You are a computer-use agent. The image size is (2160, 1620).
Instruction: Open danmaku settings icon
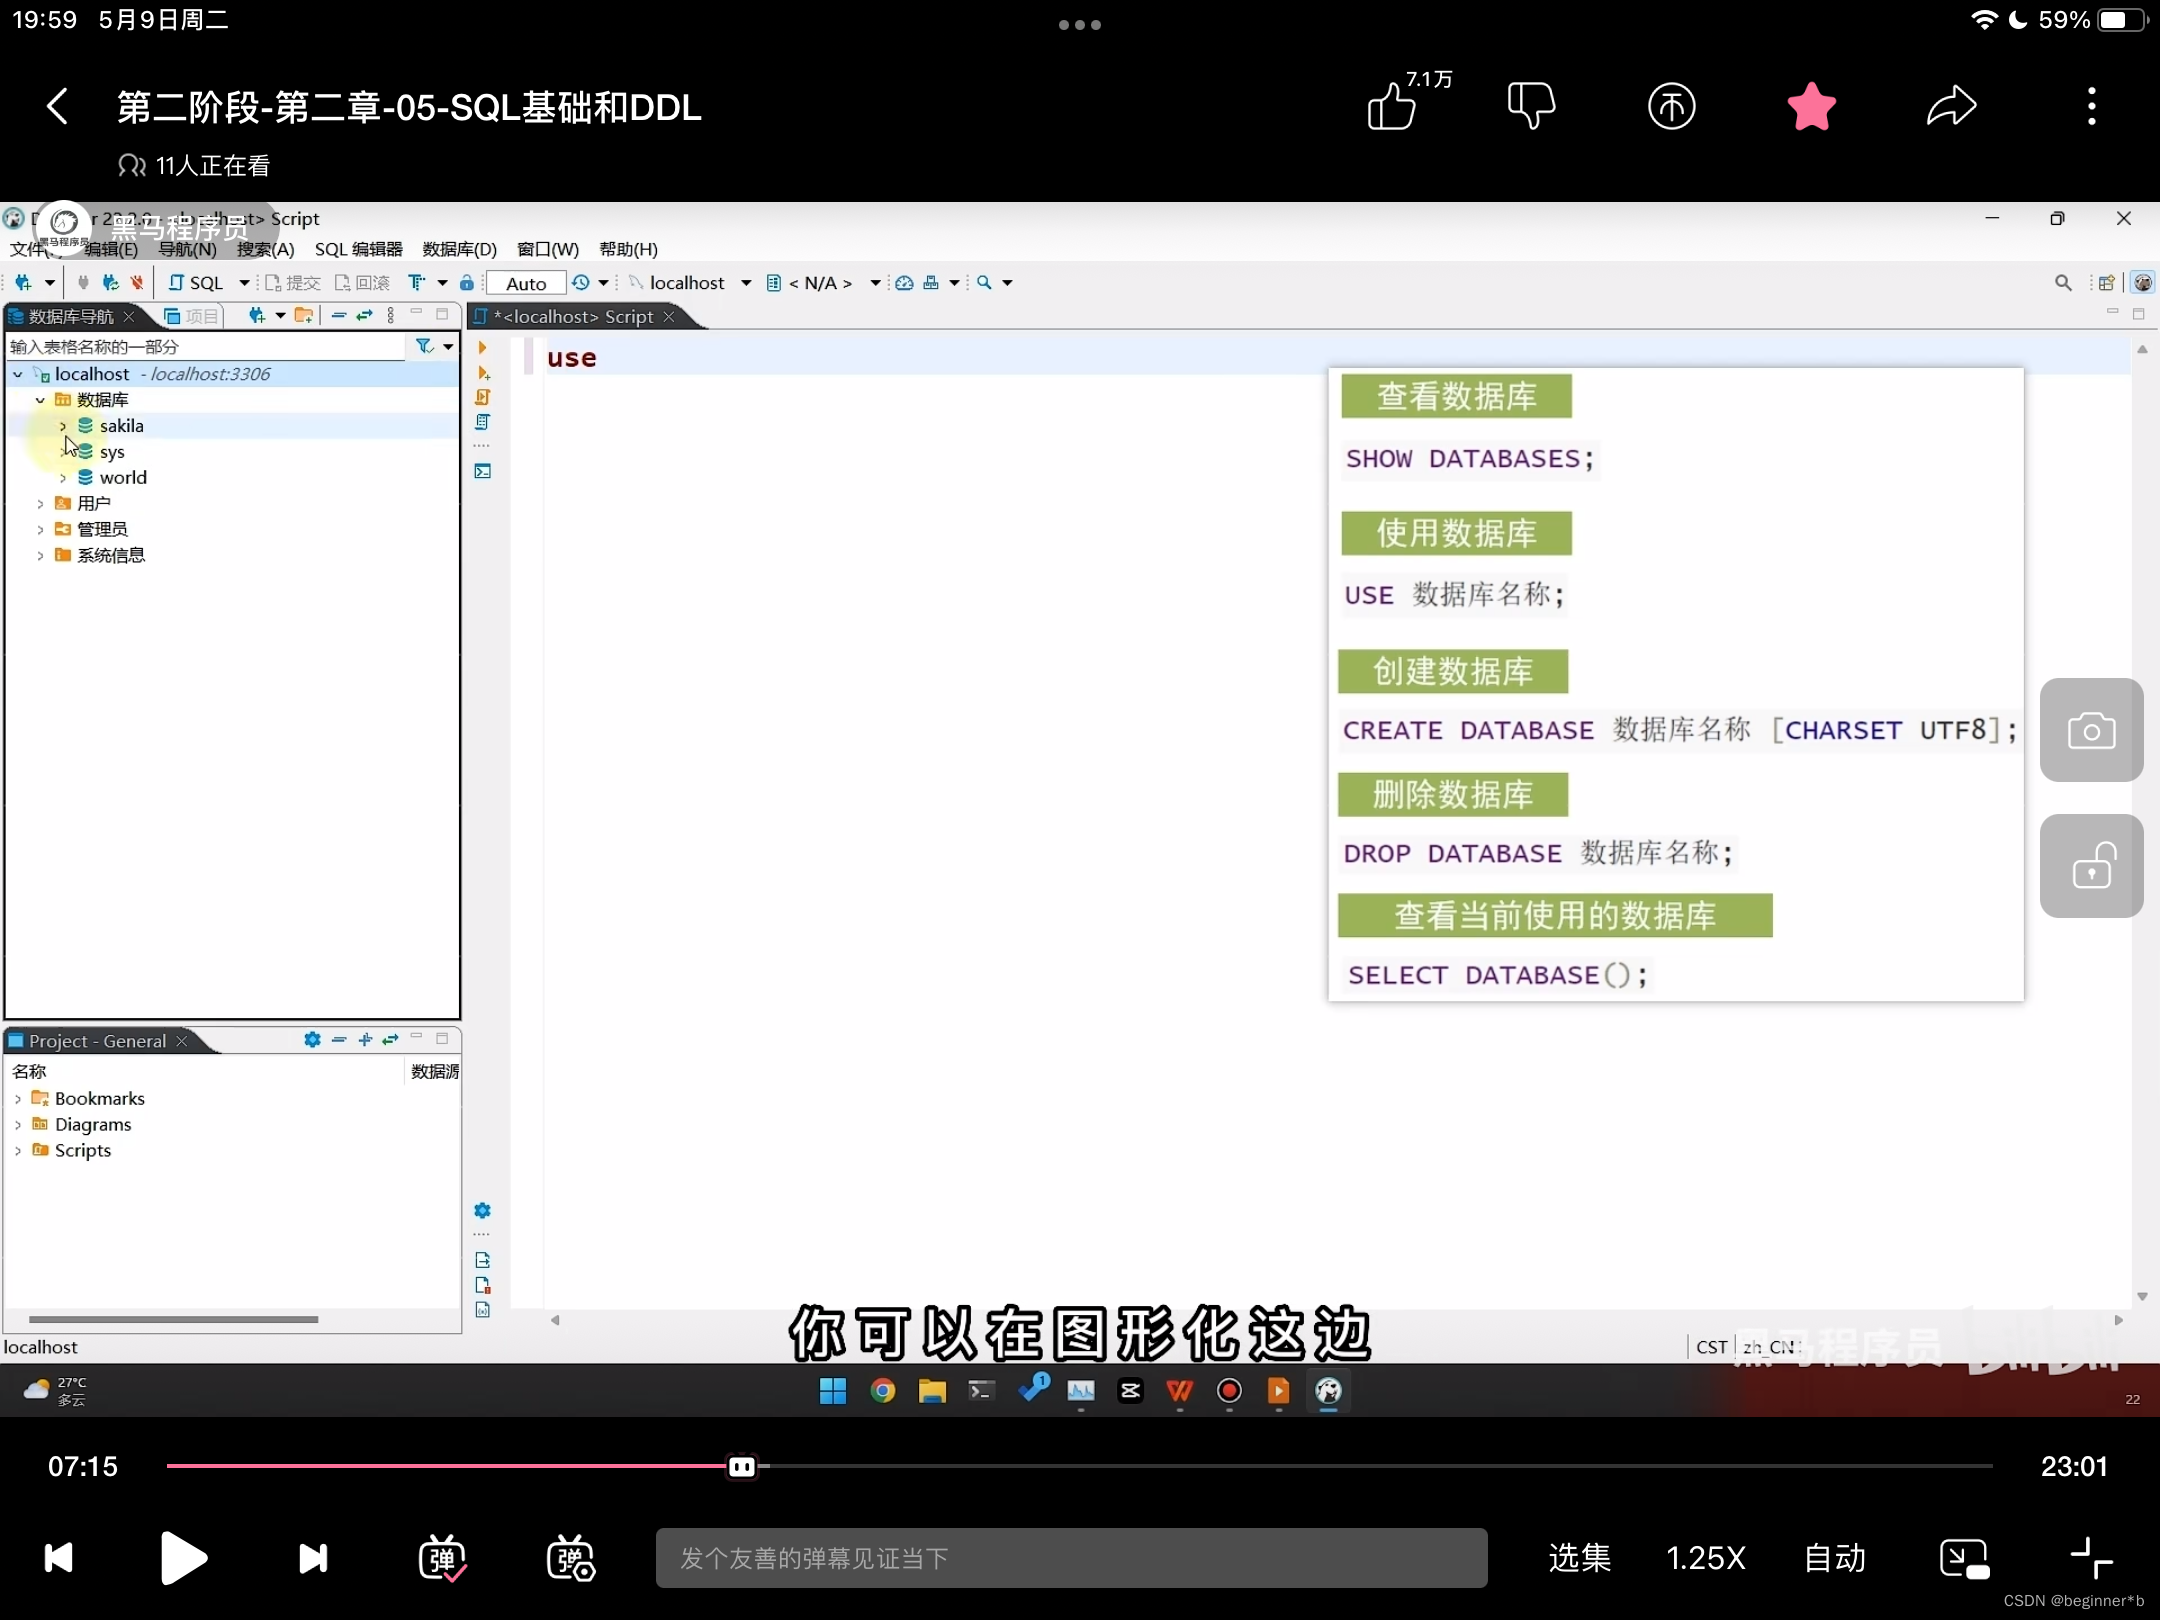[x=571, y=1558]
